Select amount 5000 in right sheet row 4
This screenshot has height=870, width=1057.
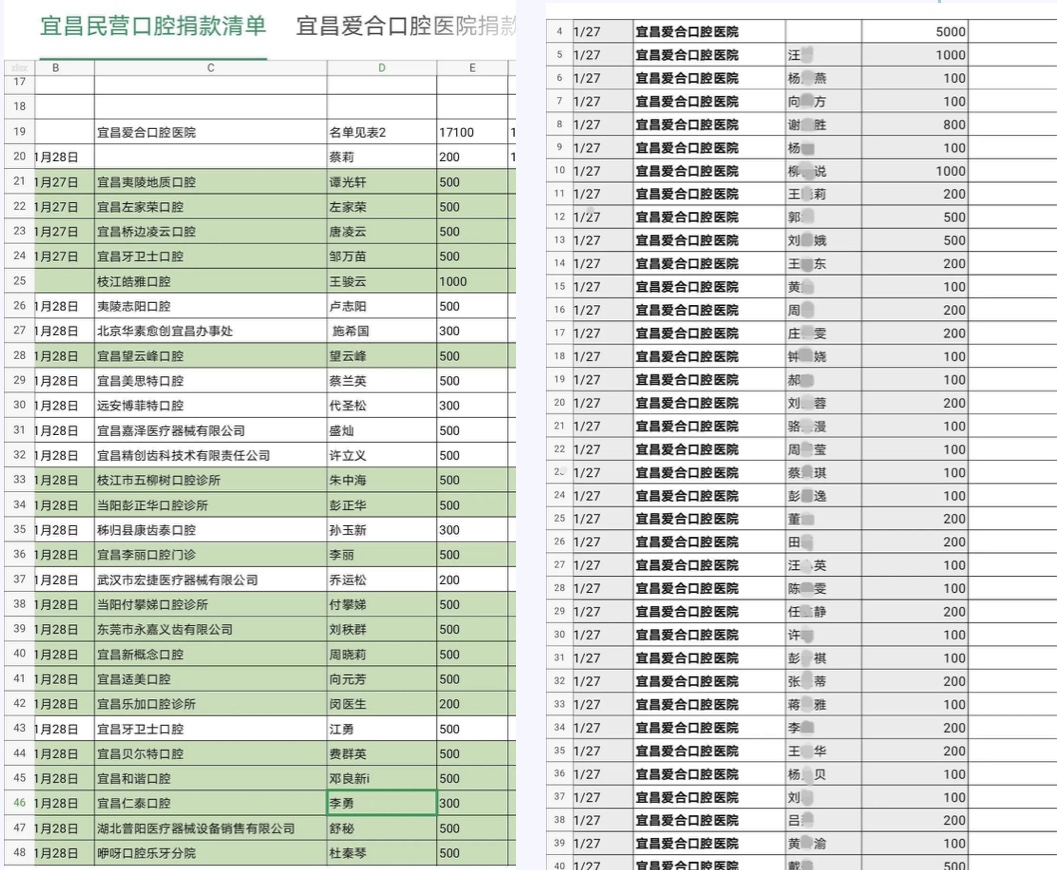(x=915, y=32)
